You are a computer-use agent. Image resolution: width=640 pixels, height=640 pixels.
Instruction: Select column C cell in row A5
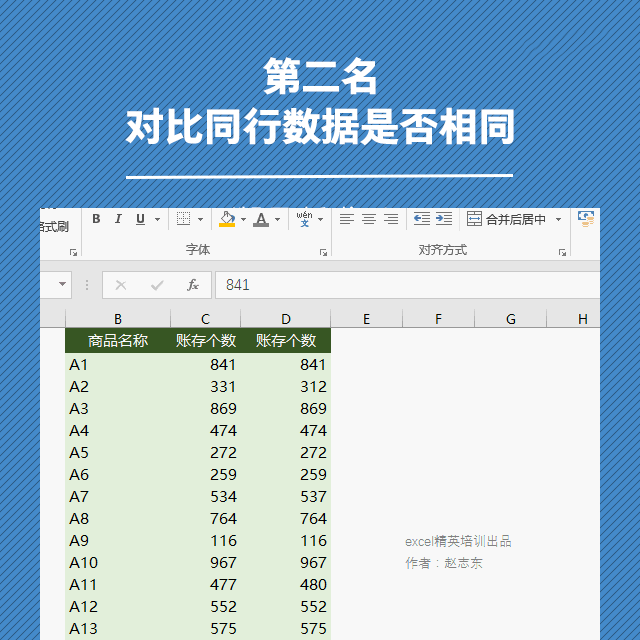tap(205, 453)
